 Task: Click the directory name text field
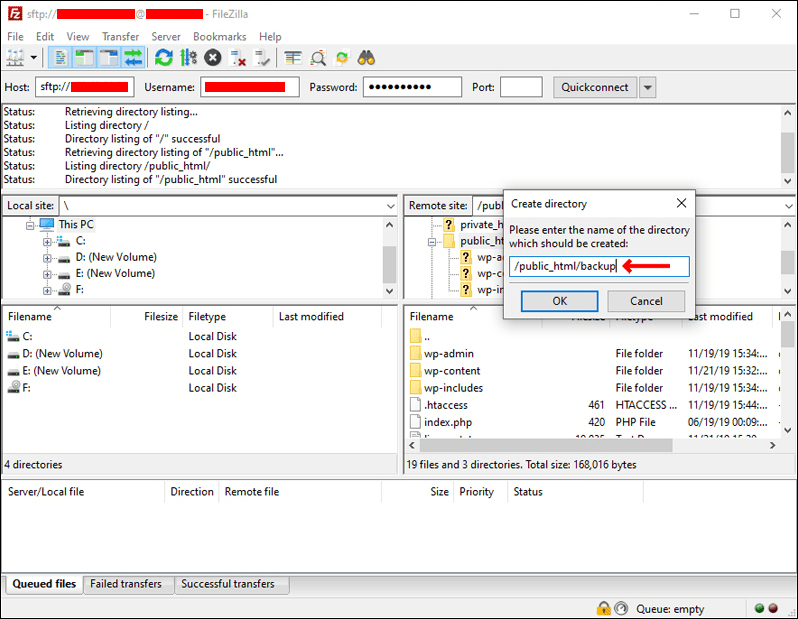click(x=599, y=266)
